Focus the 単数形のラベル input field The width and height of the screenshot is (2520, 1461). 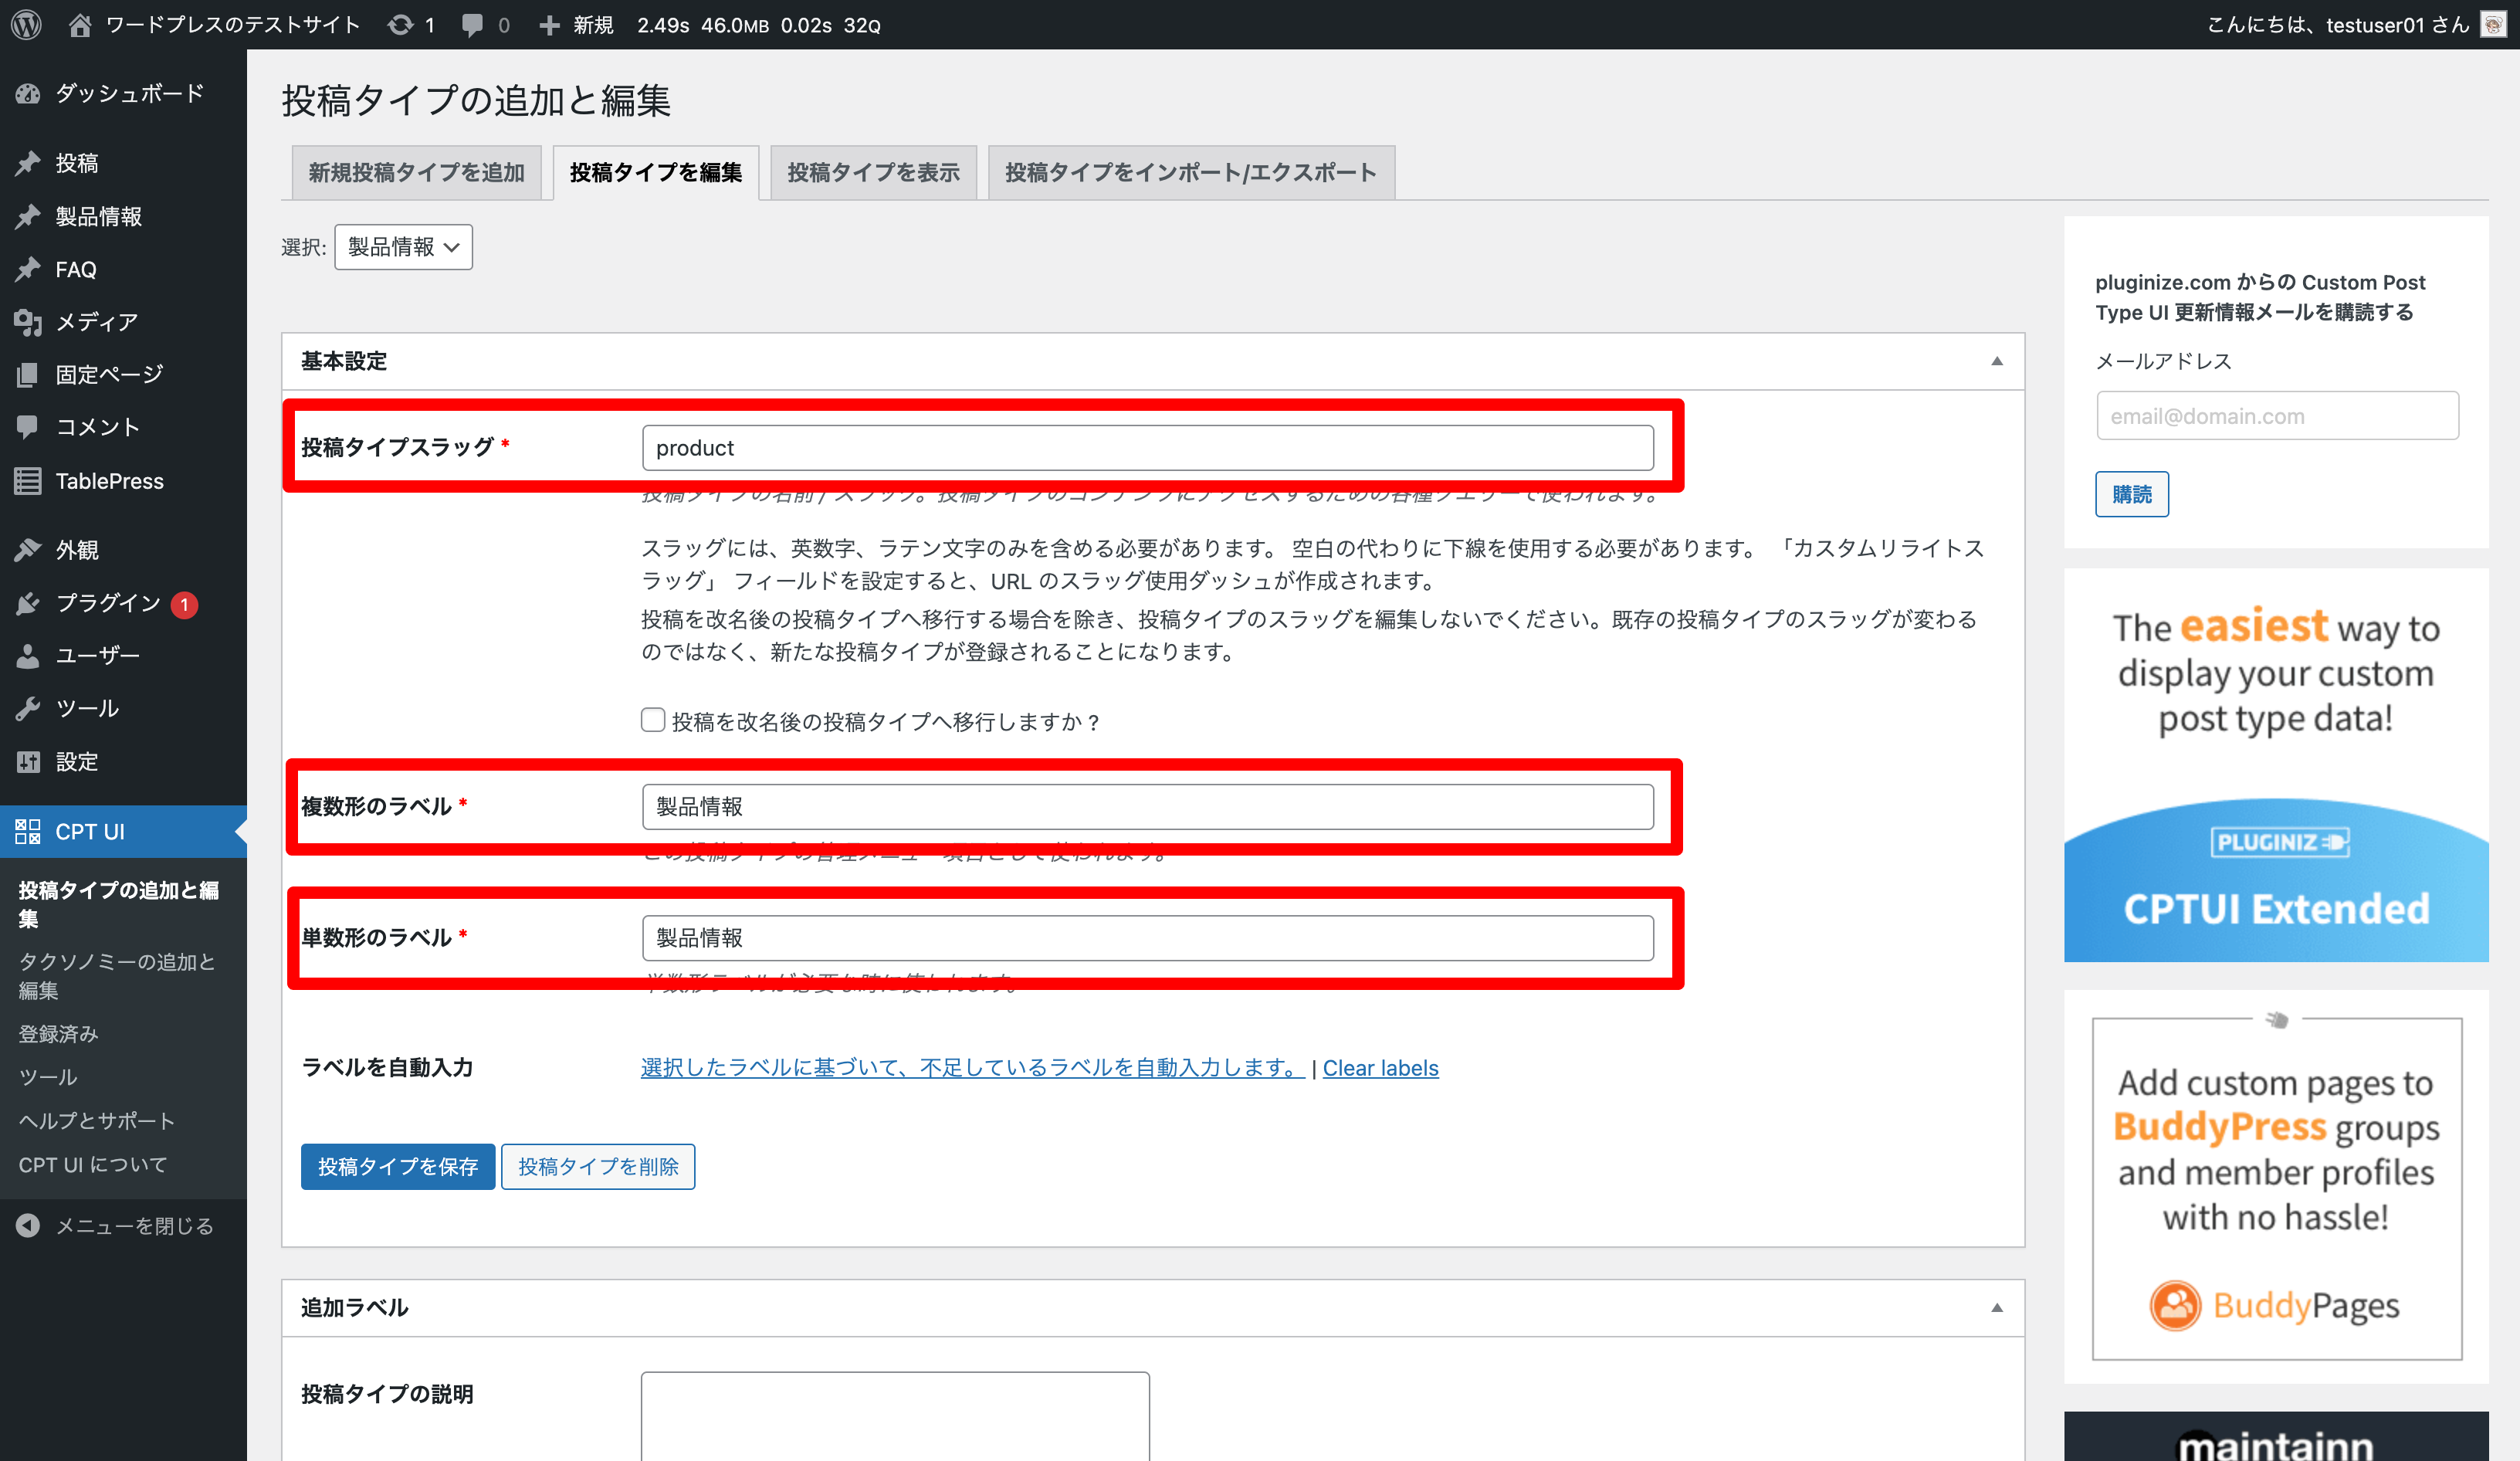coord(1148,938)
